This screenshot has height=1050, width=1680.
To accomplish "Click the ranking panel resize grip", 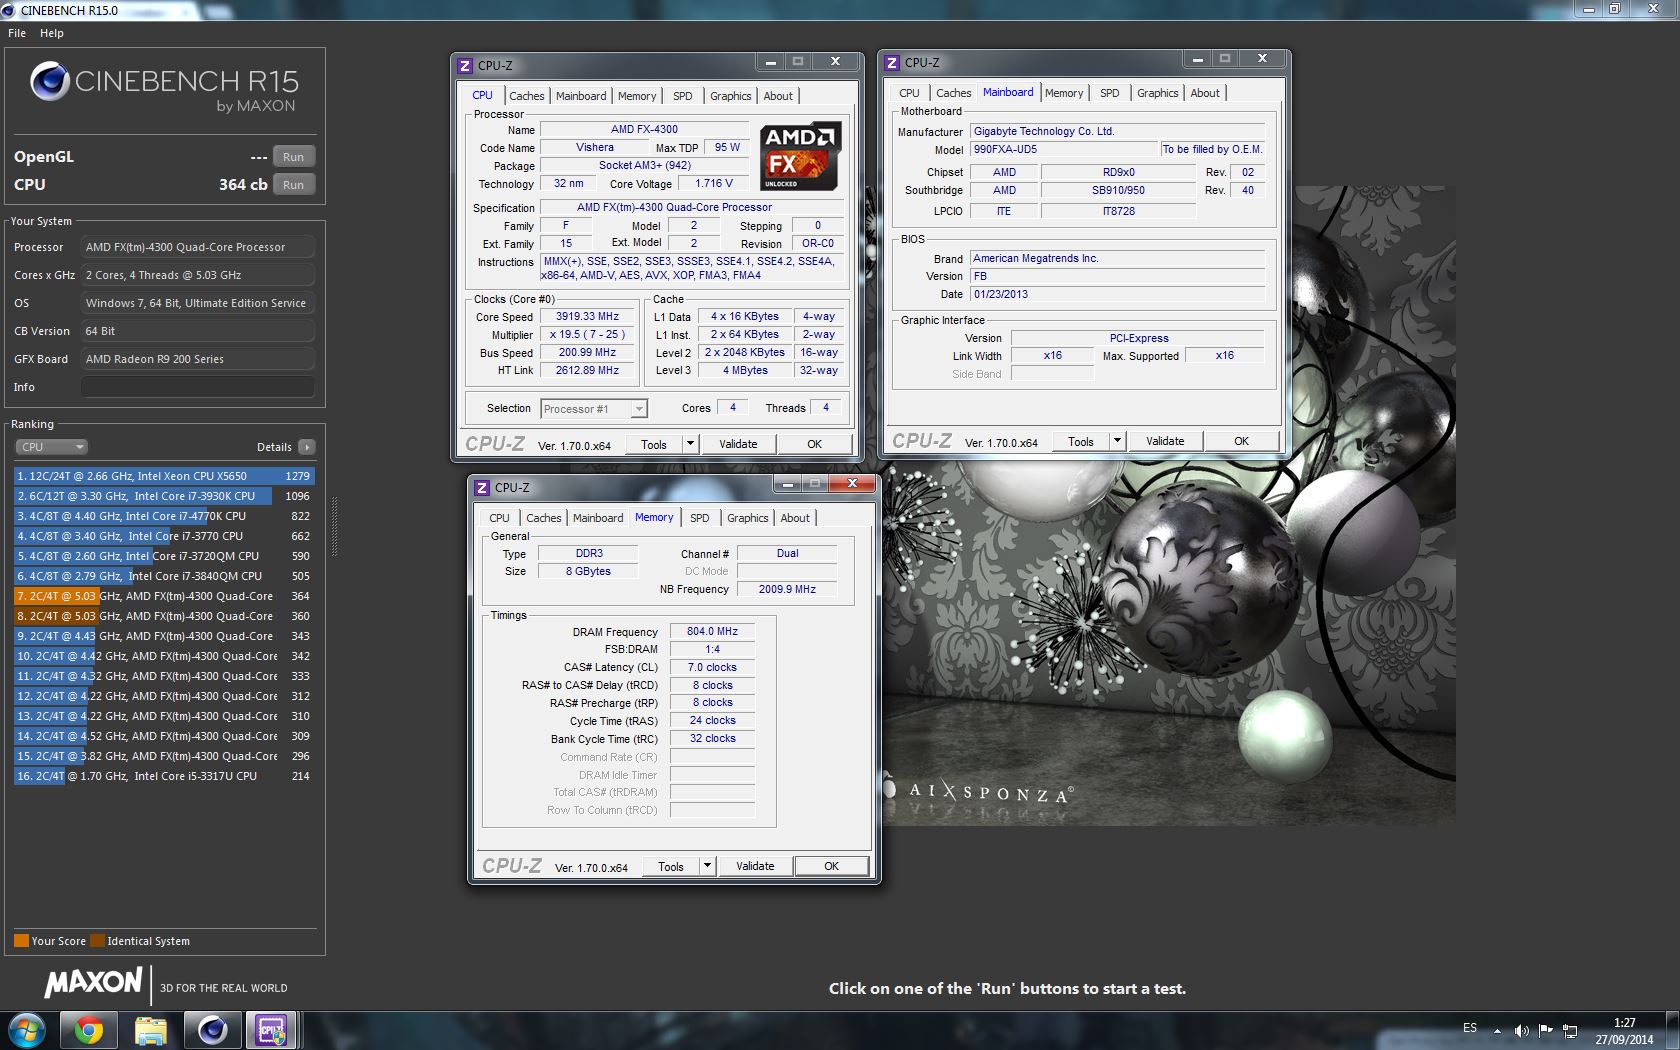I will 334,526.
